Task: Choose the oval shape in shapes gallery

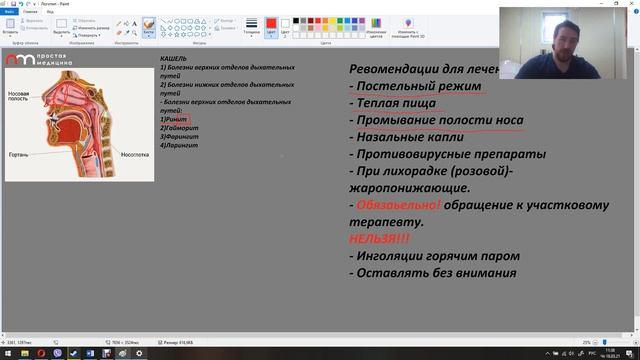Action: click(177, 21)
